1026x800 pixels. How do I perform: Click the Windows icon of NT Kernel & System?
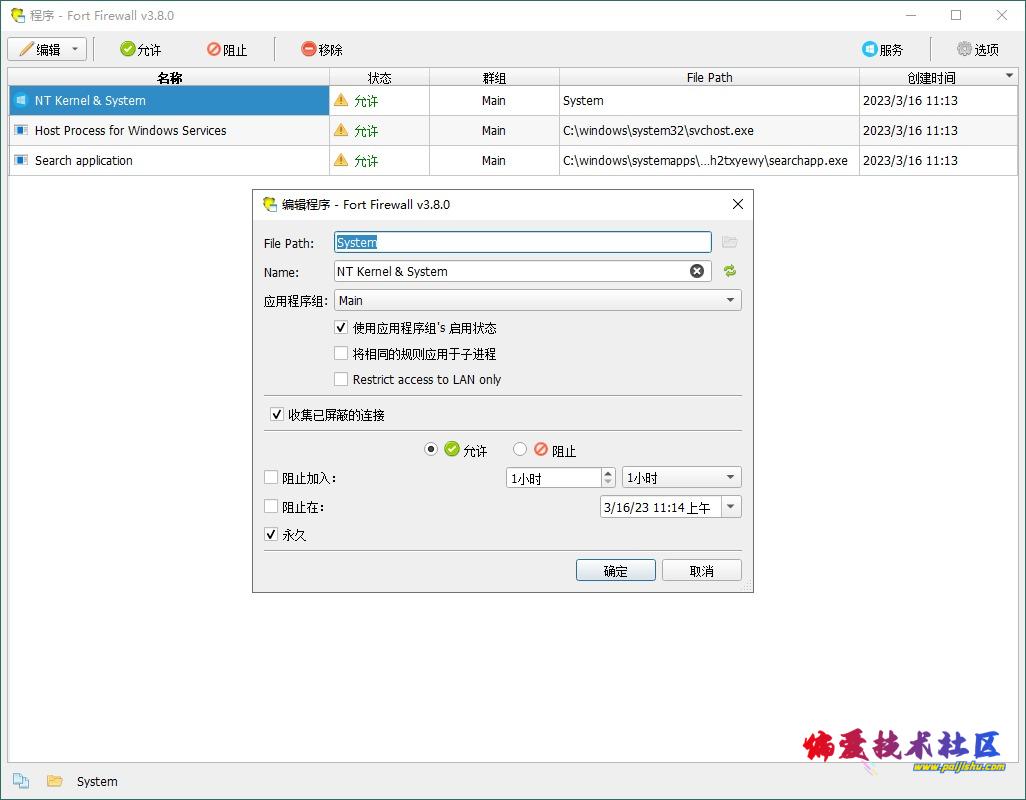[21, 100]
